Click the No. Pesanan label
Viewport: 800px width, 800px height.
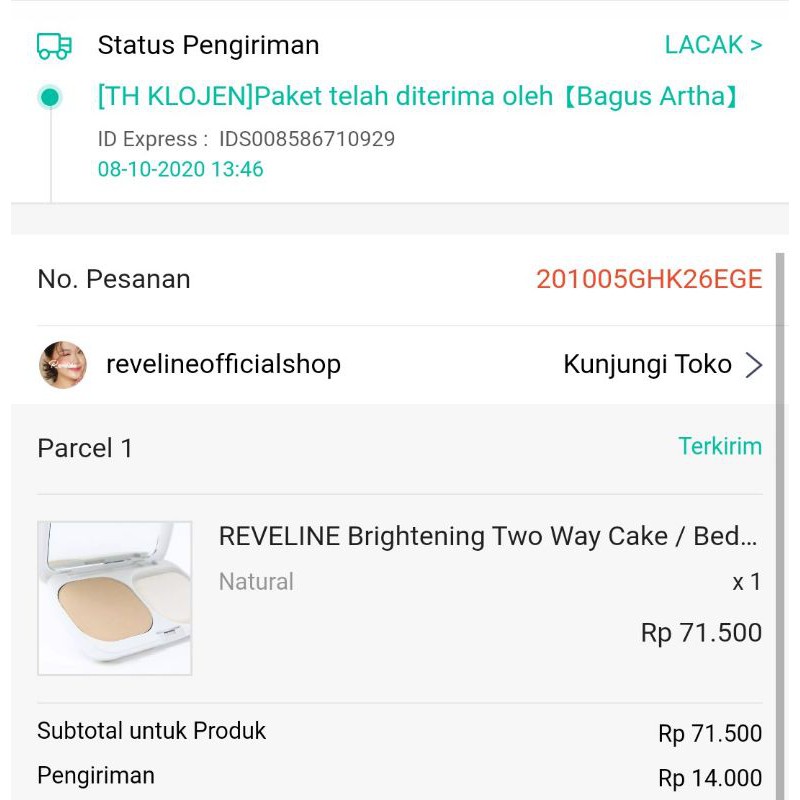pos(114,279)
